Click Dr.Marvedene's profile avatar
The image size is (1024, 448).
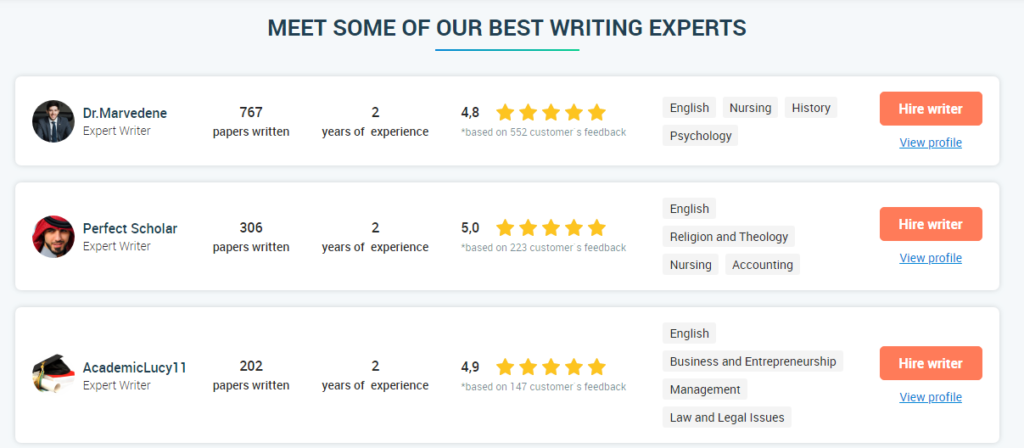tap(54, 121)
